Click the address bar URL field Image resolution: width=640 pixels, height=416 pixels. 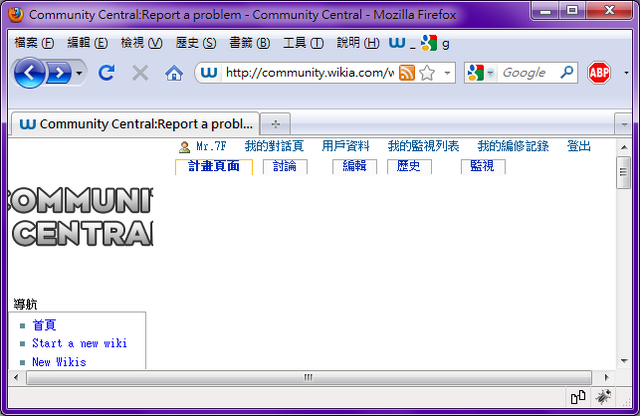click(309, 73)
